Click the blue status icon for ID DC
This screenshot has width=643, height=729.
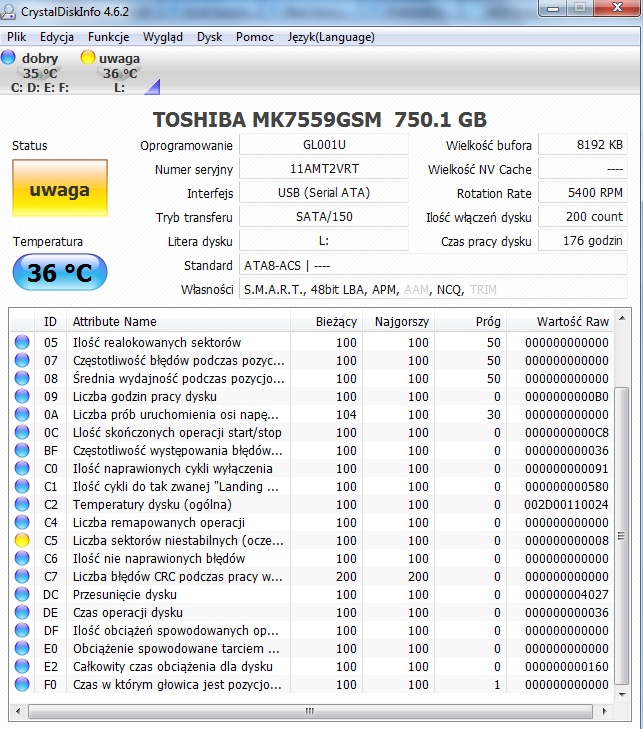click(22, 594)
